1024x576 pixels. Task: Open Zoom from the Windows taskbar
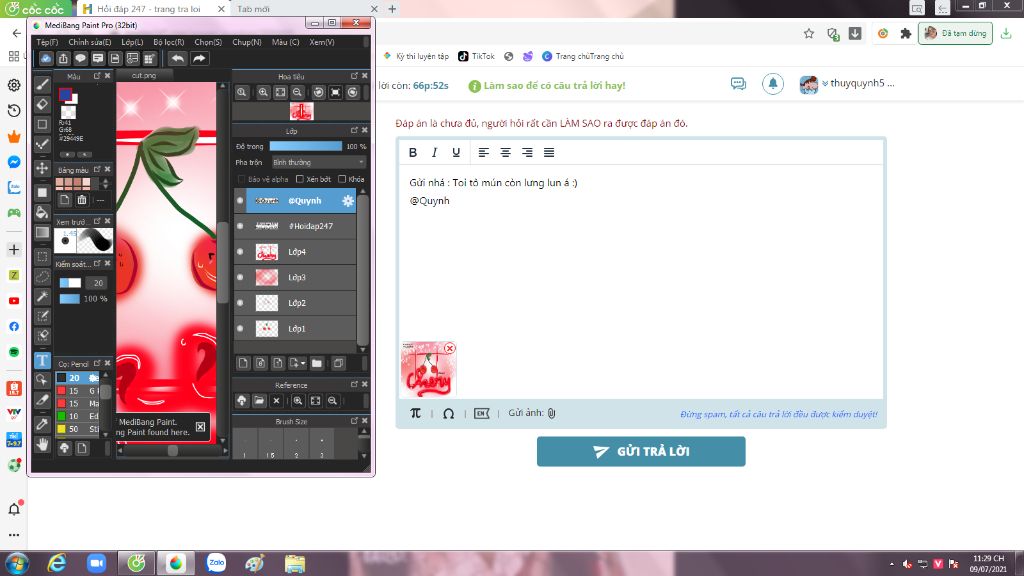(97, 562)
